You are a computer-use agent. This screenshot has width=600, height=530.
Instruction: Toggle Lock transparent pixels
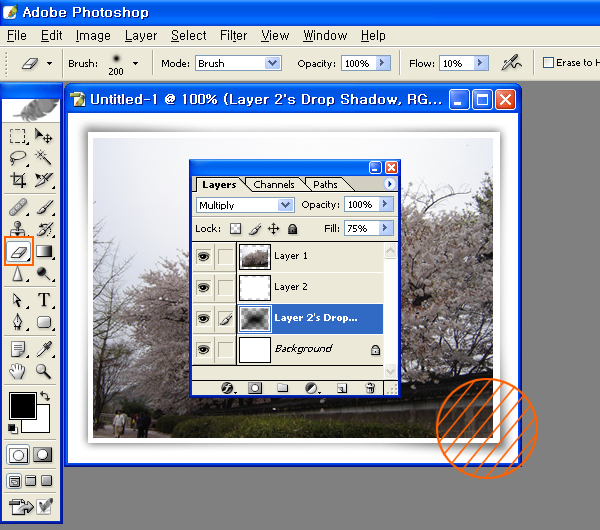(x=235, y=228)
